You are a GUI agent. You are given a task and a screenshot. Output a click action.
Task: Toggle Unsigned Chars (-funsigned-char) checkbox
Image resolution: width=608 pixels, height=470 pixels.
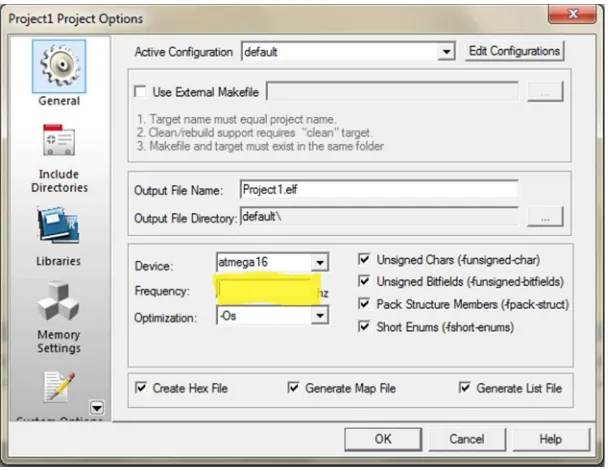pyautogui.click(x=364, y=259)
